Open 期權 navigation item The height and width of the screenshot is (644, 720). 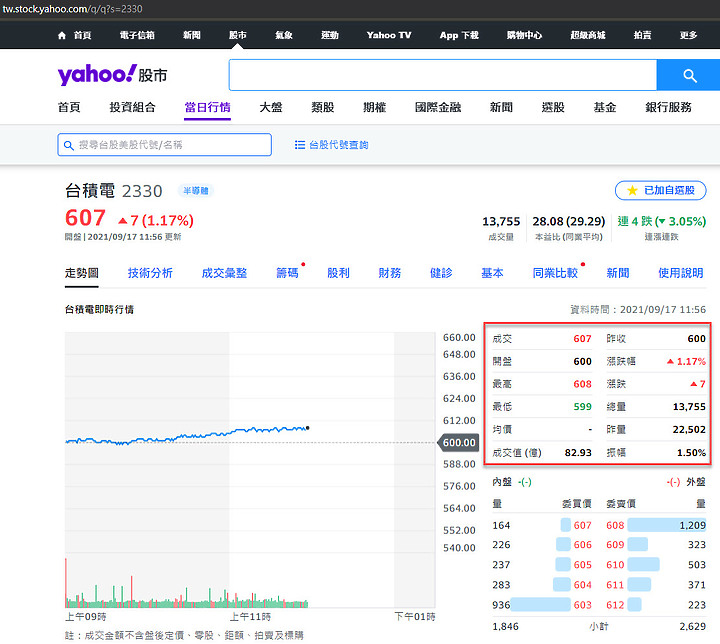click(x=374, y=107)
